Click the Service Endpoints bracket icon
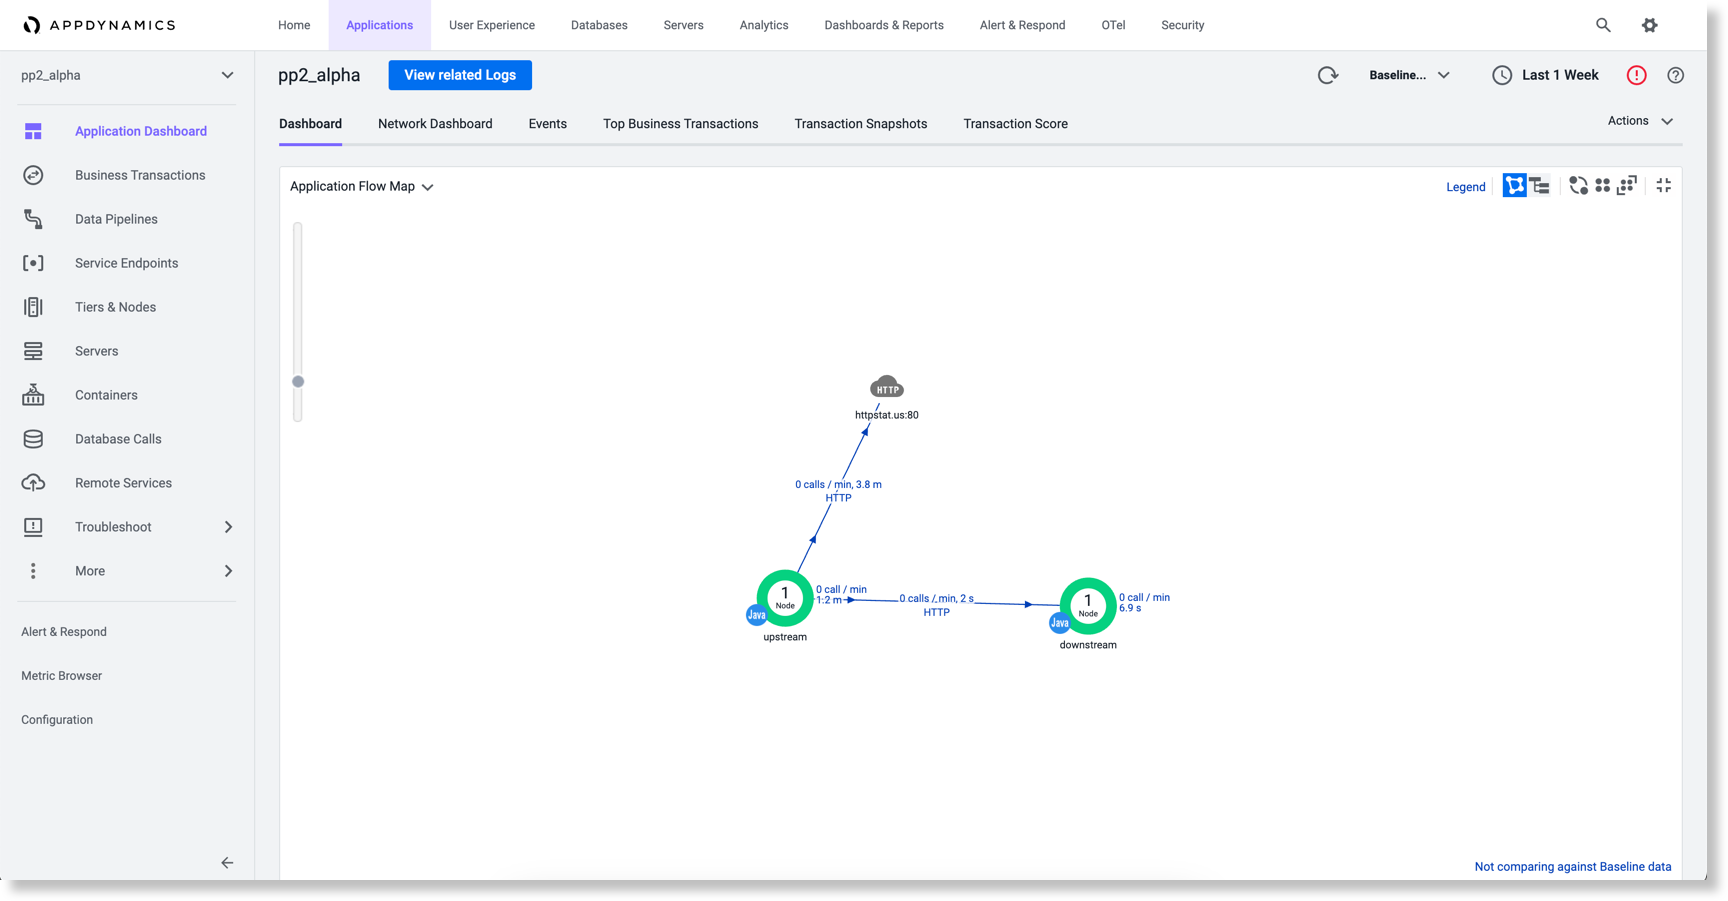This screenshot has height=901, width=1728. tap(33, 263)
